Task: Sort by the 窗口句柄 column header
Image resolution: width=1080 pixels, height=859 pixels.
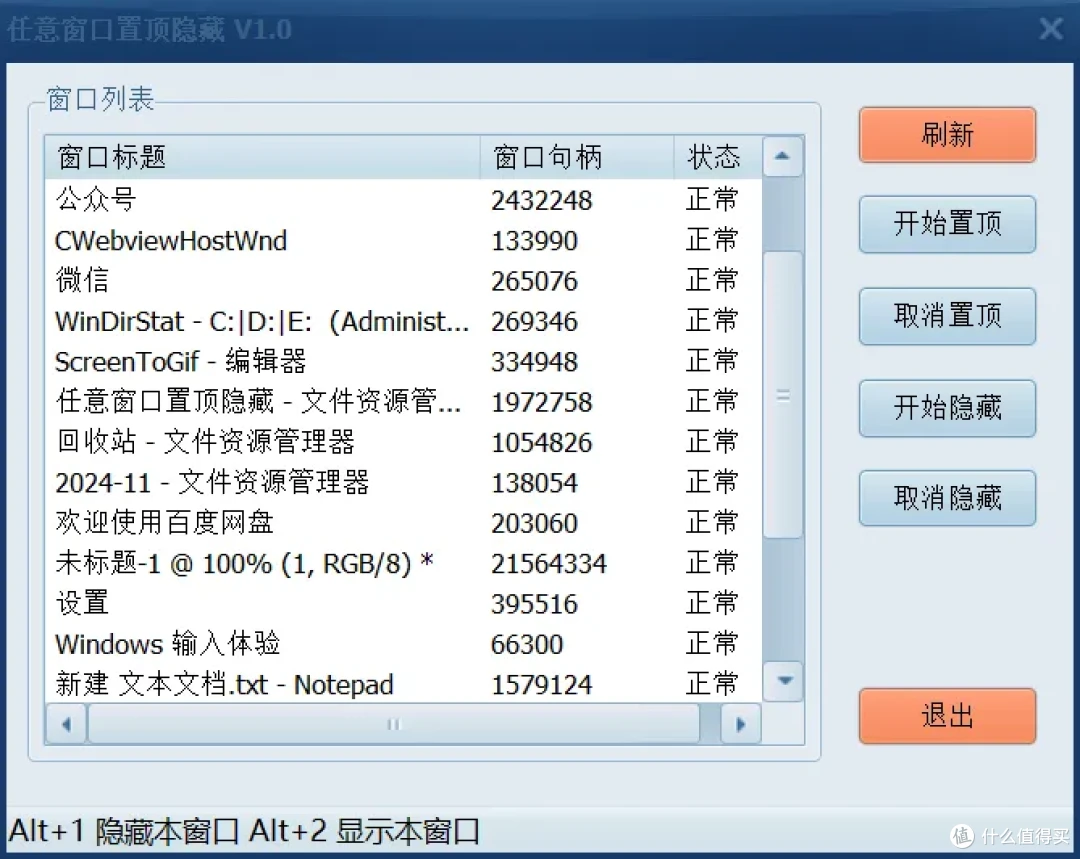Action: (577, 157)
